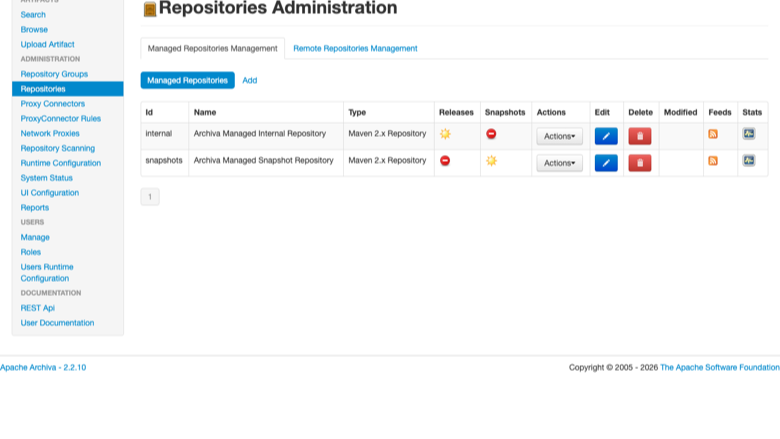This screenshot has width=780, height=439.
Task: Delete the internal repository trash icon
Action: coord(640,136)
